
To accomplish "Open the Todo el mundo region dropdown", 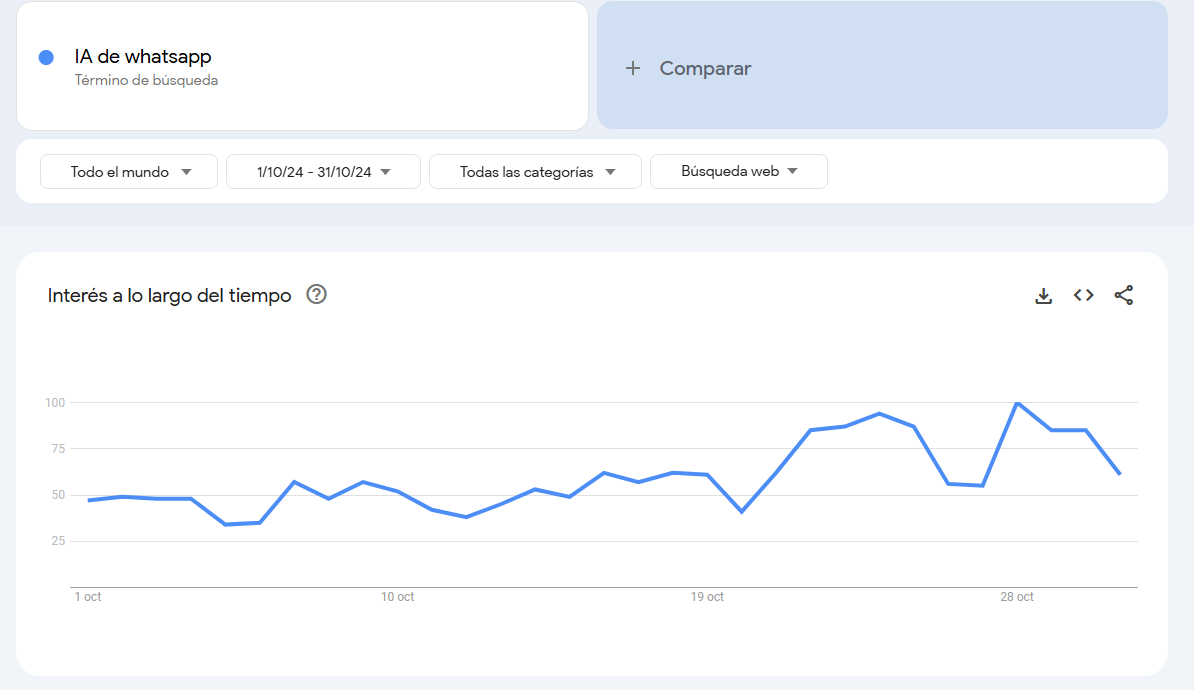I will click(128, 171).
